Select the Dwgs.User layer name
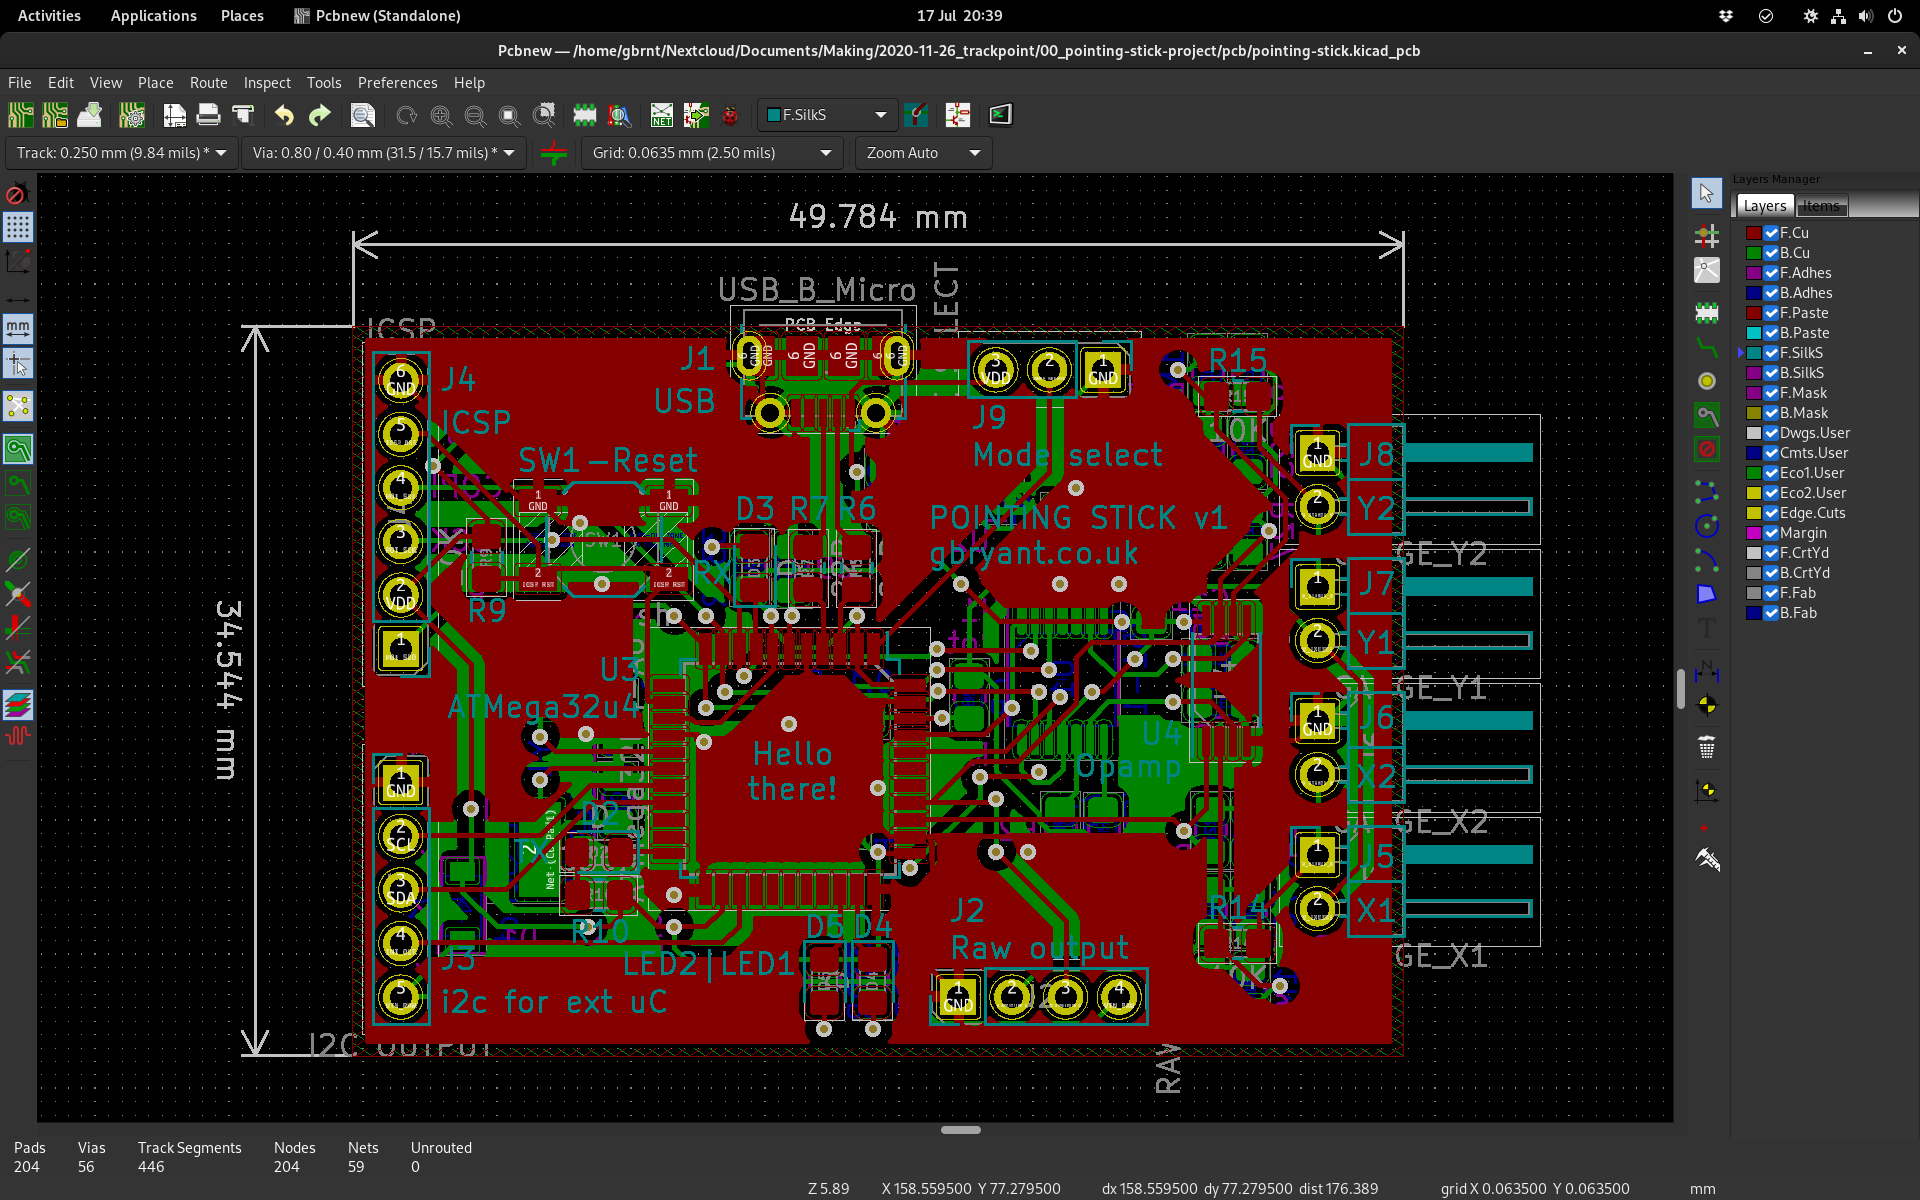 tap(1815, 433)
